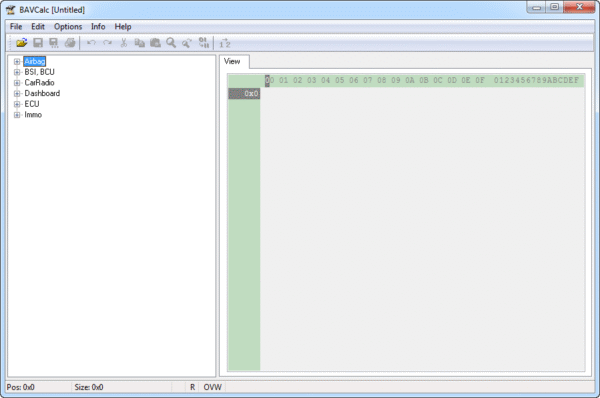Viewport: 600px width, 398px height.
Task: Expand the Airbag tree node
Action: click(x=17, y=61)
